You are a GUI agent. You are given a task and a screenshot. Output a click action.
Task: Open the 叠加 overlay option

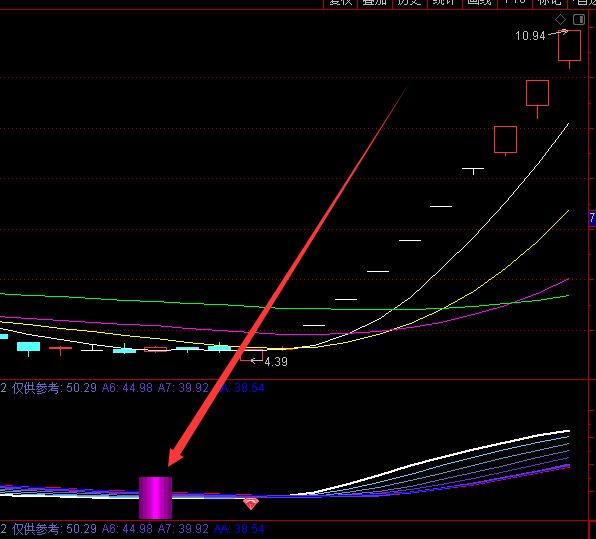374,3
